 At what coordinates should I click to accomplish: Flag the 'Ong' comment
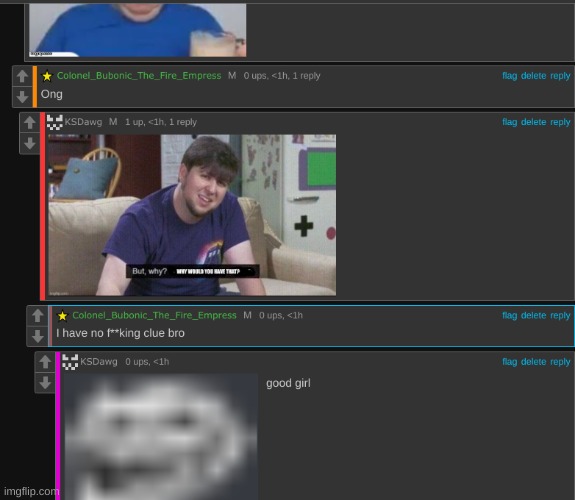(x=509, y=76)
